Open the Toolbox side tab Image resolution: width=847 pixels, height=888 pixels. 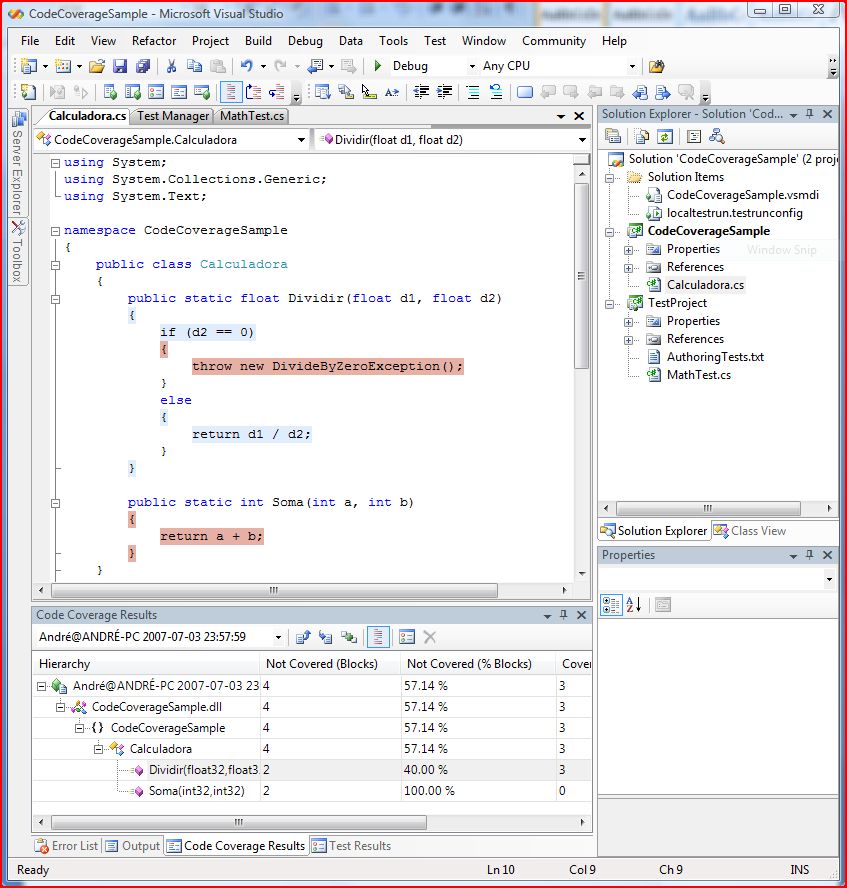pyautogui.click(x=18, y=253)
